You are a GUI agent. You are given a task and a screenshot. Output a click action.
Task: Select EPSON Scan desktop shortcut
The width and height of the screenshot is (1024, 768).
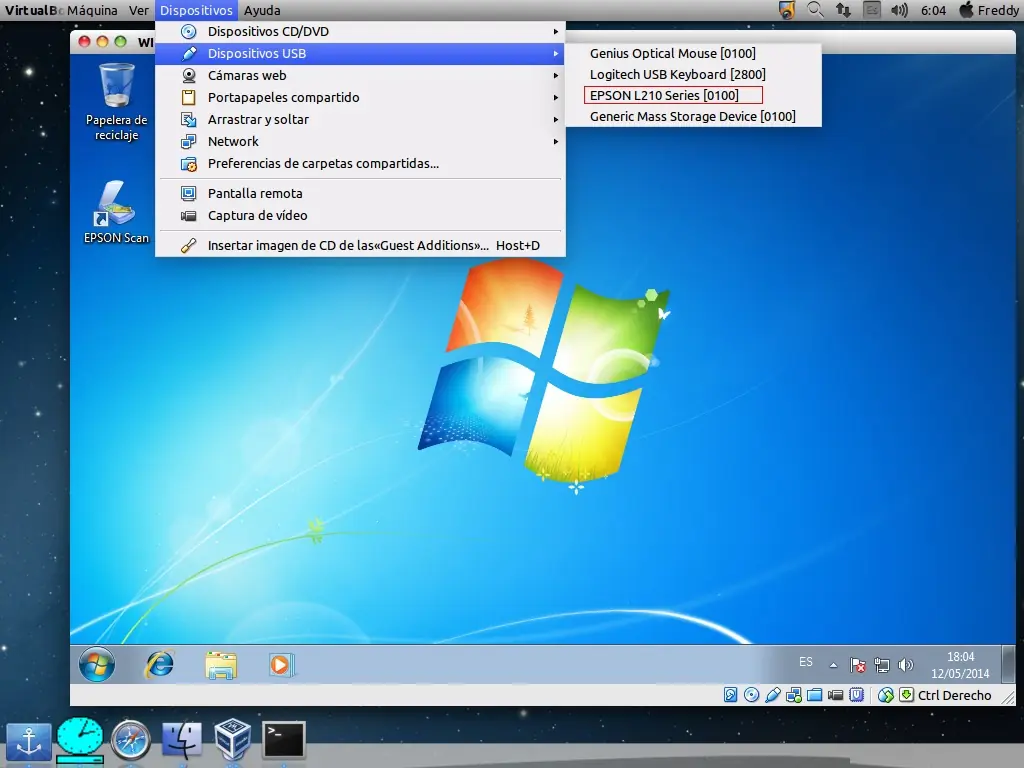coord(116,212)
